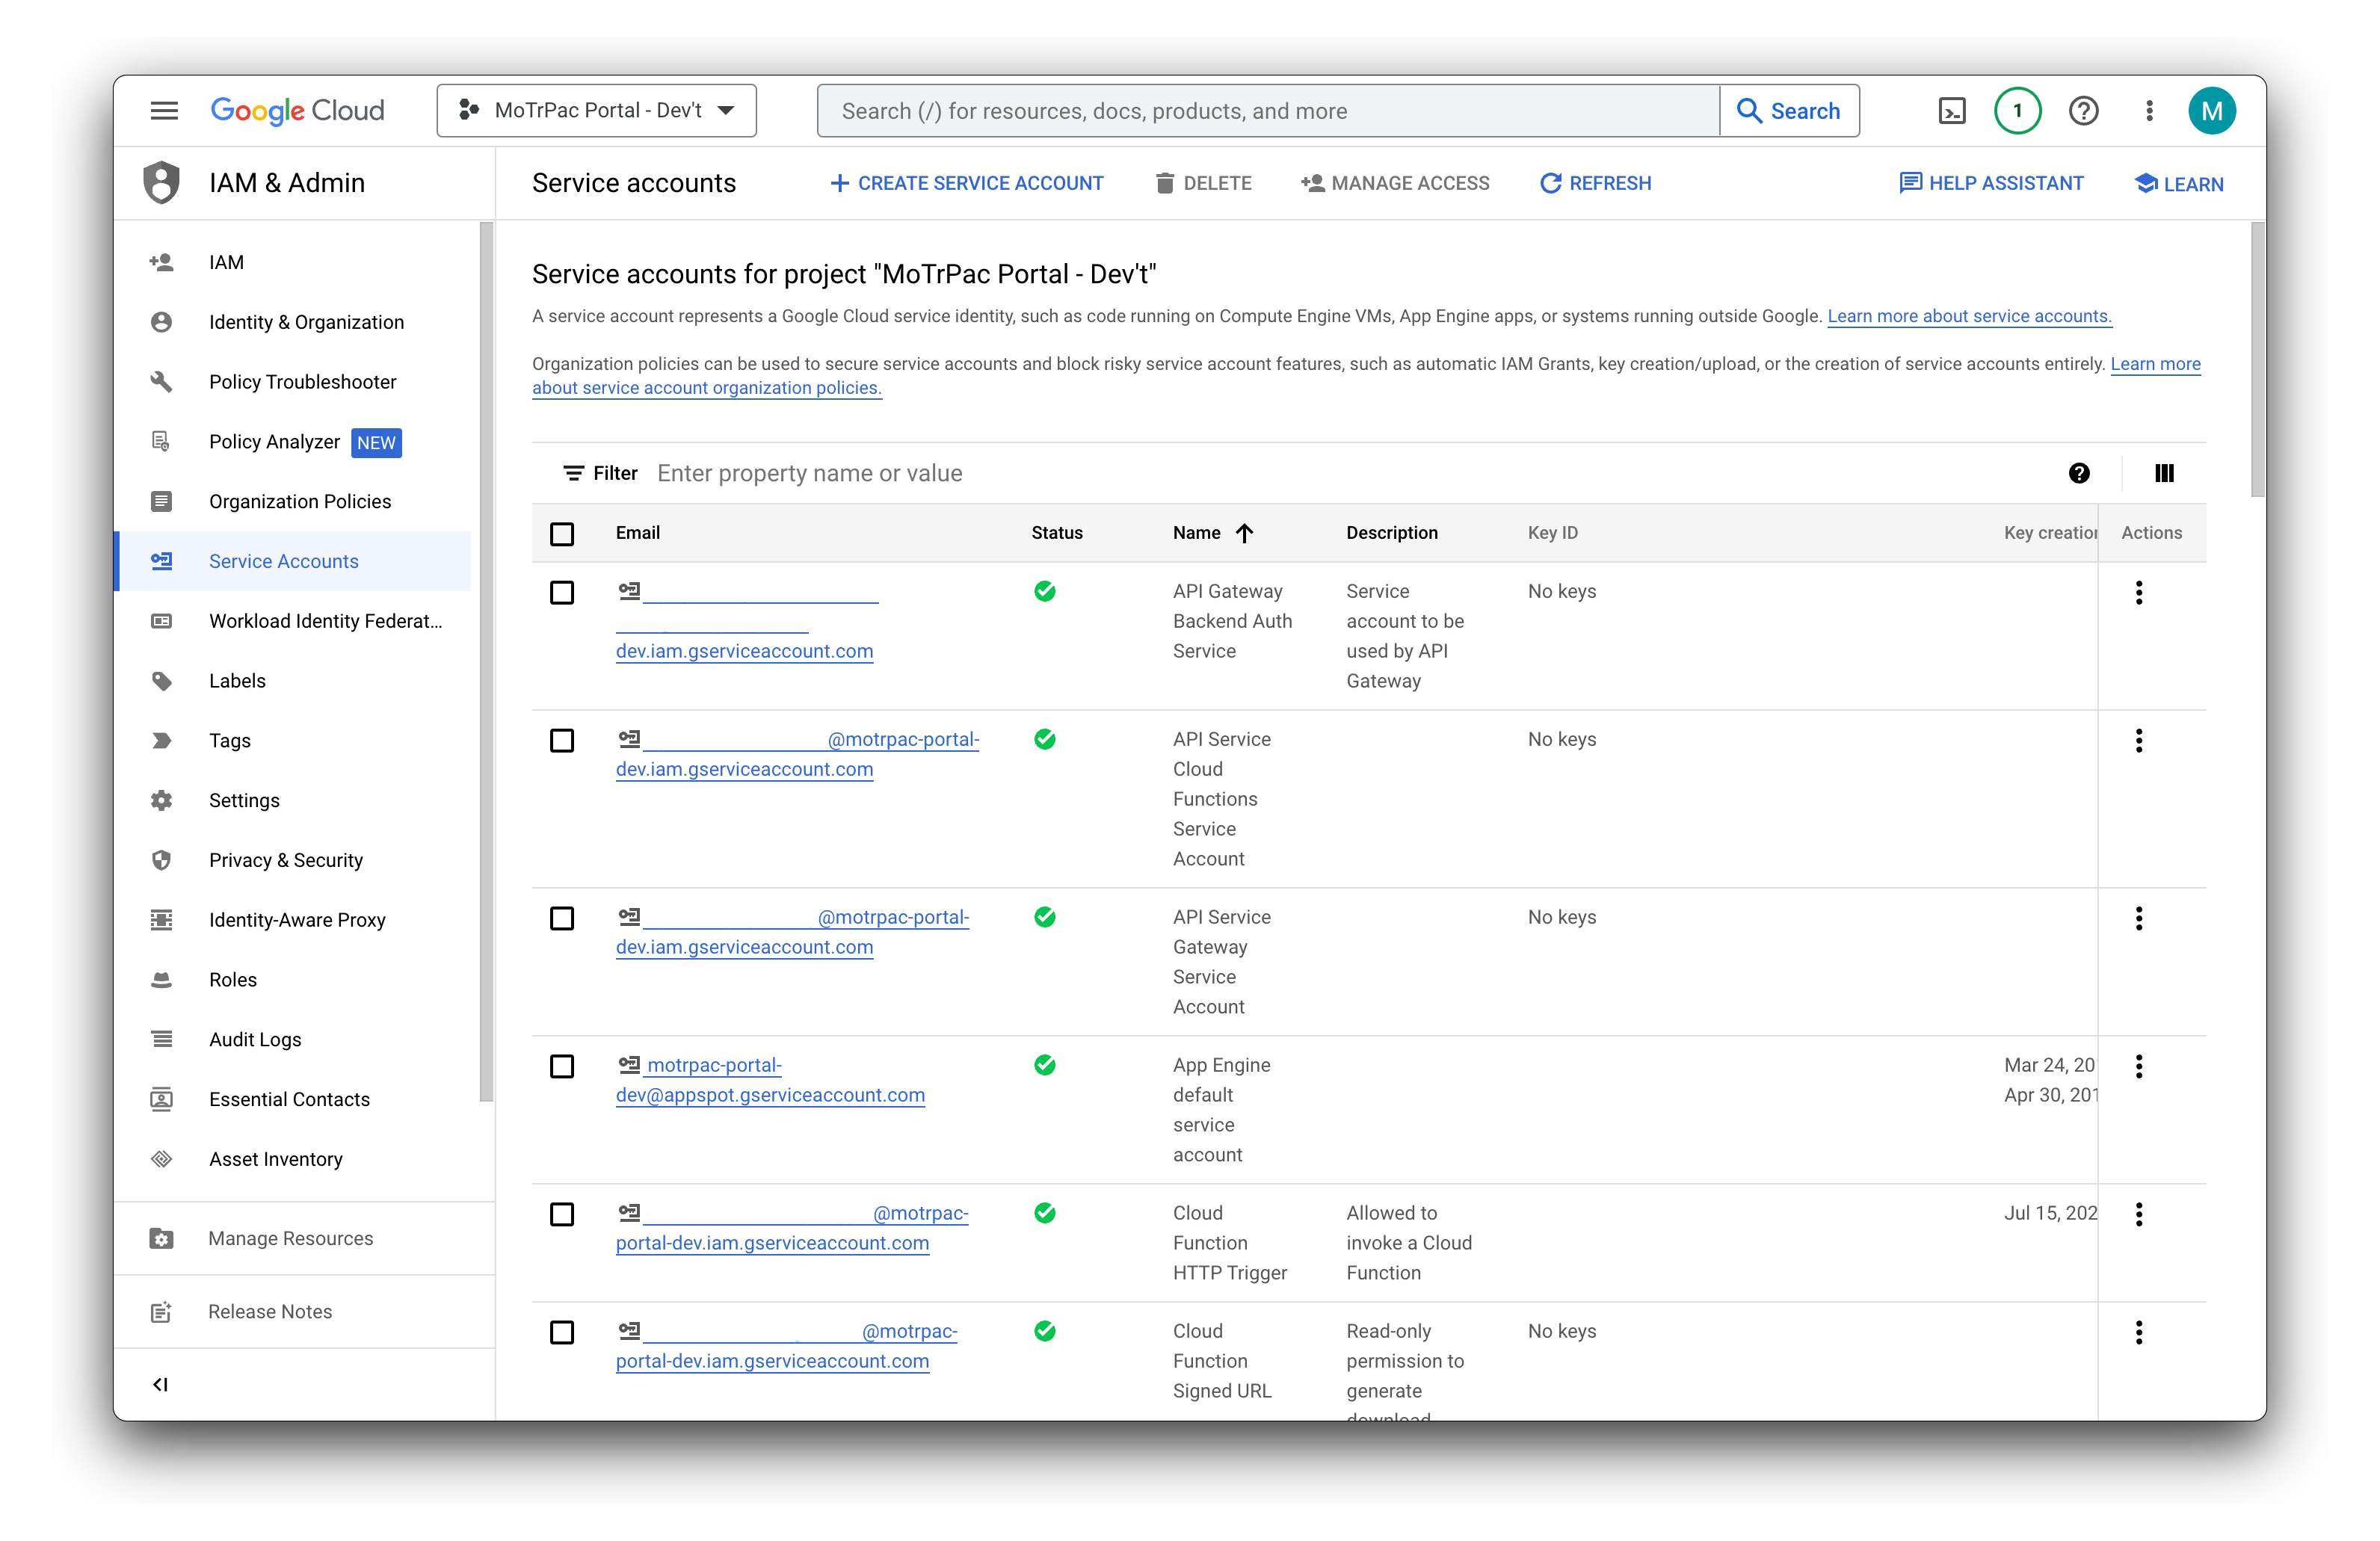Open top bar more options menu
Screen dimensions: 2380x1541
[2149, 110]
